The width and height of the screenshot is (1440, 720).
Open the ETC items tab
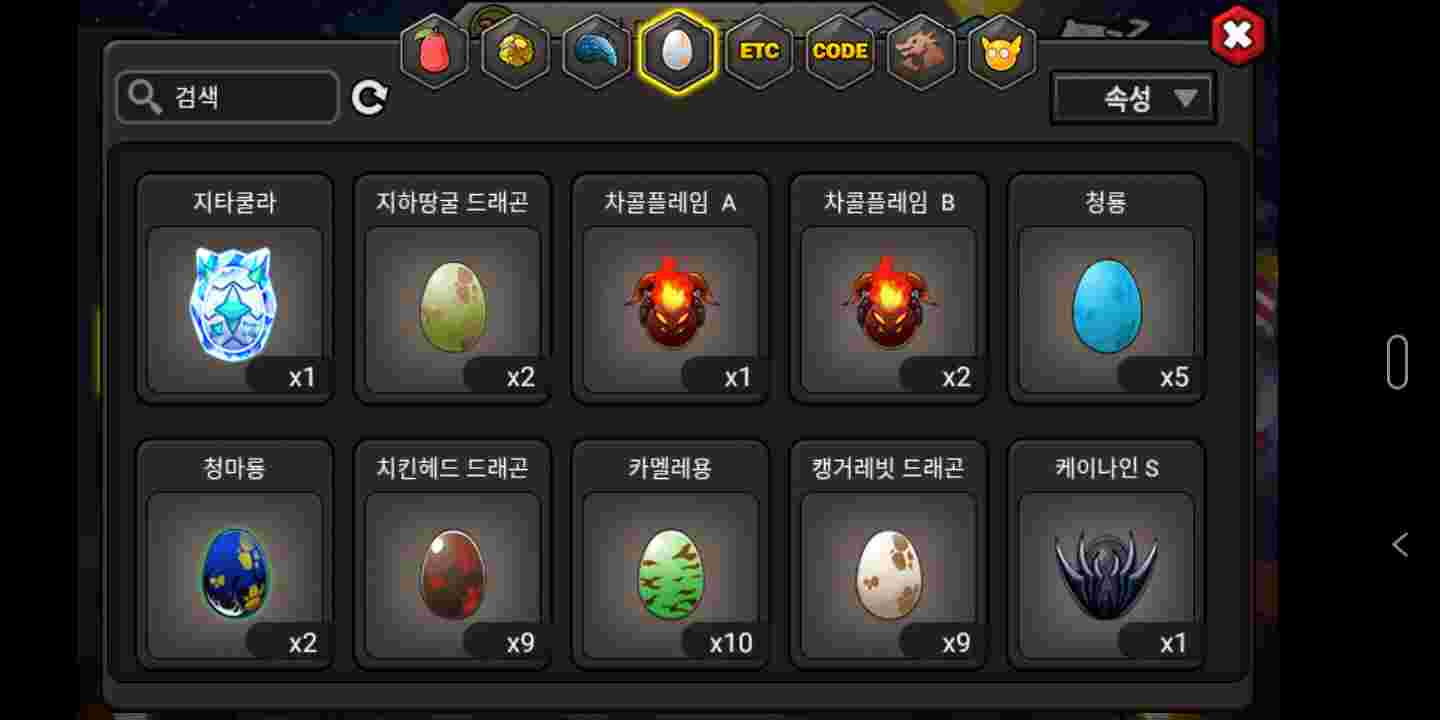[x=759, y=52]
